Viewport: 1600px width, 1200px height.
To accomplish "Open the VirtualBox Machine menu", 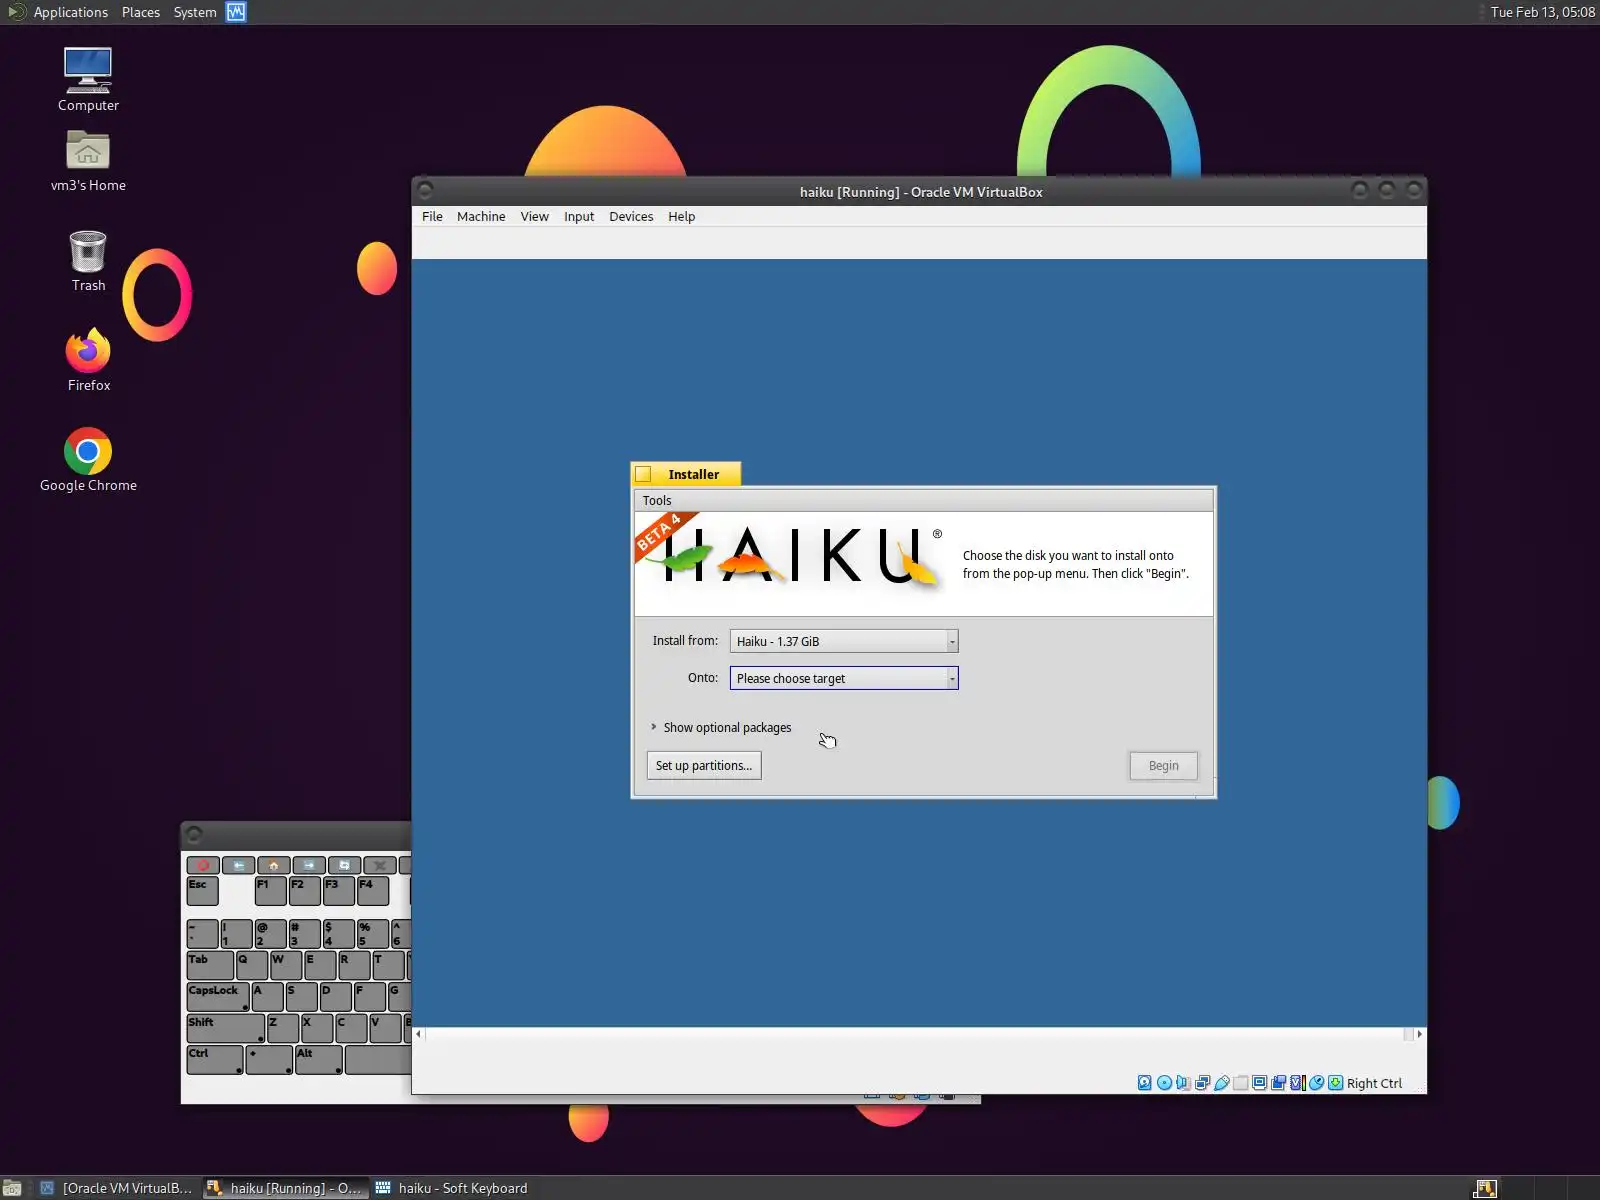I will click(x=481, y=216).
